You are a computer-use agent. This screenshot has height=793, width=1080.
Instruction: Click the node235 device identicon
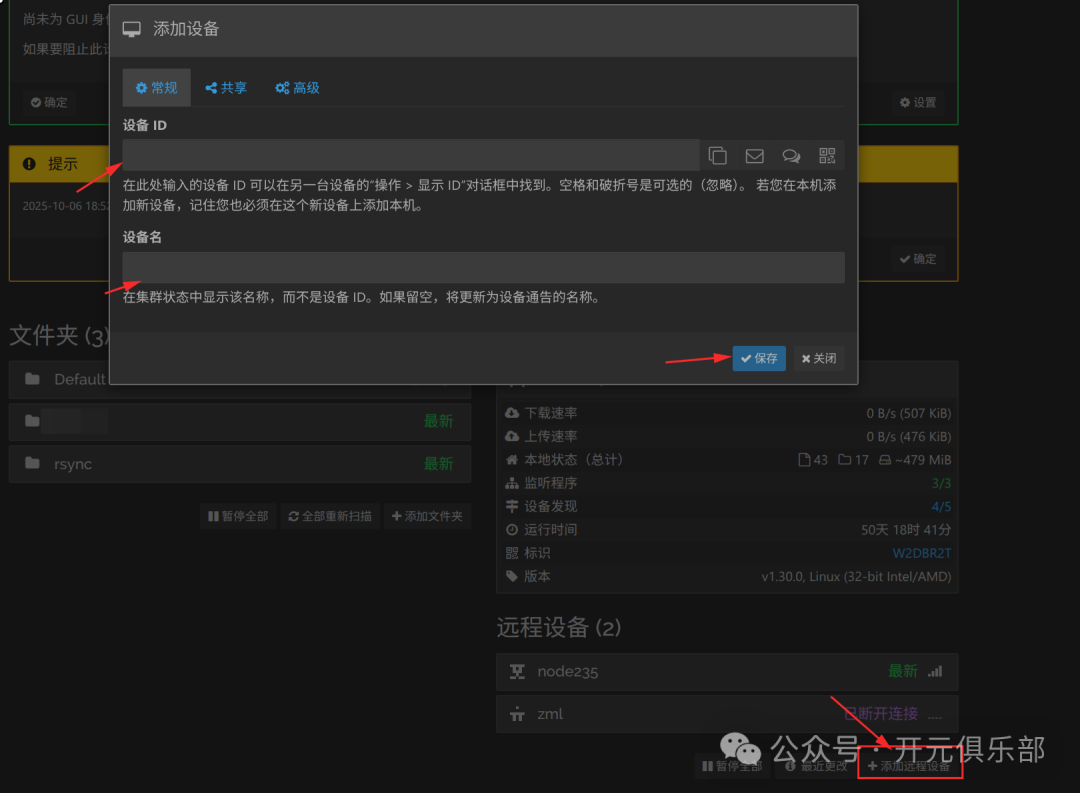517,672
